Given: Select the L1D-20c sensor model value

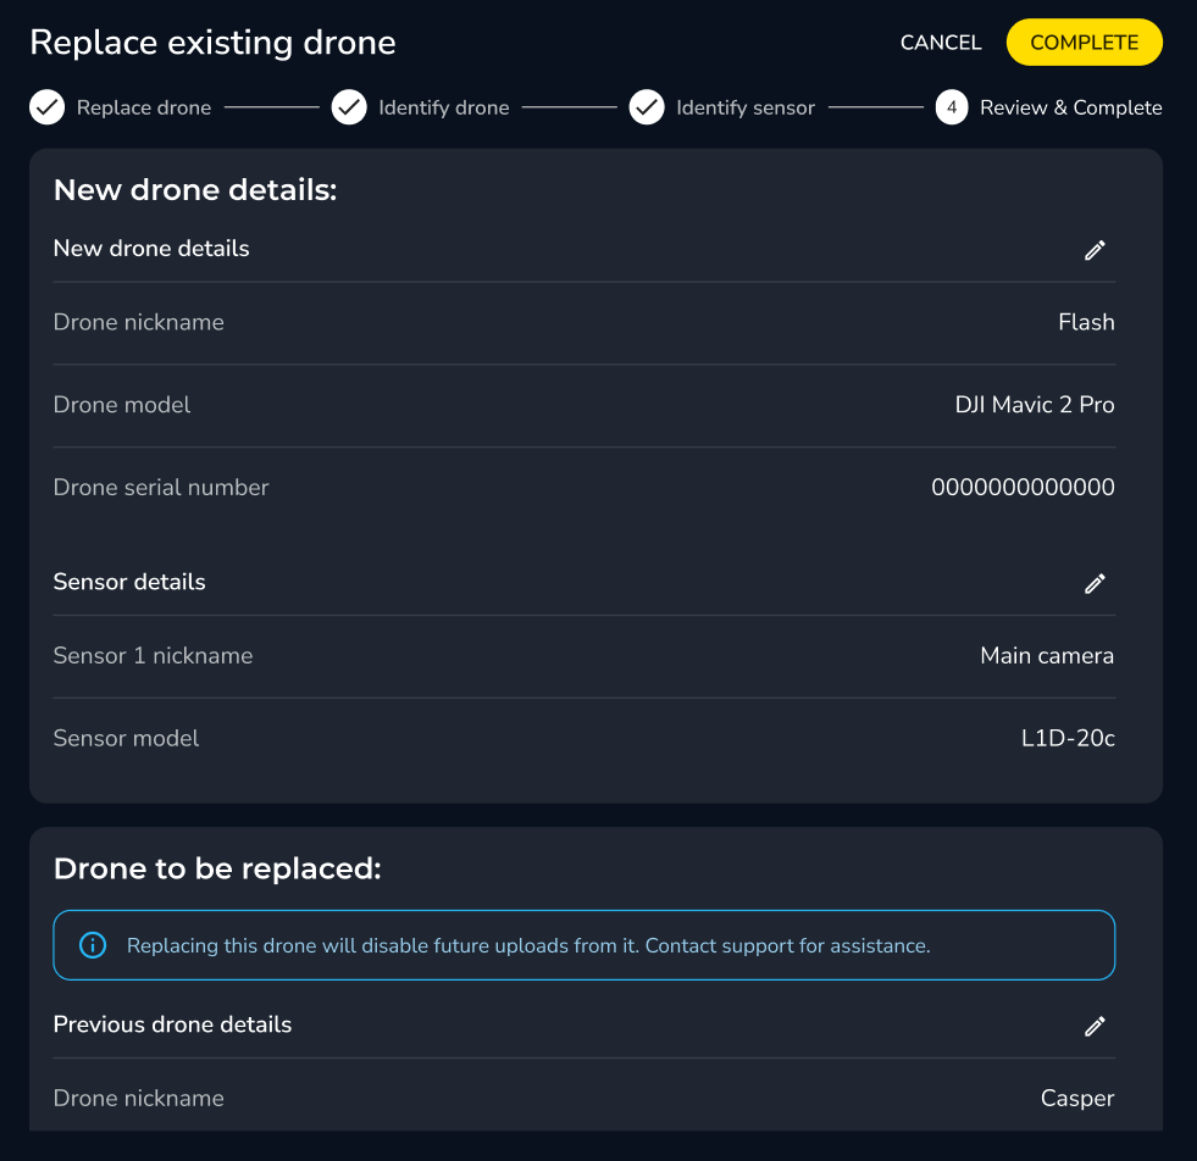Looking at the screenshot, I should [x=1067, y=738].
